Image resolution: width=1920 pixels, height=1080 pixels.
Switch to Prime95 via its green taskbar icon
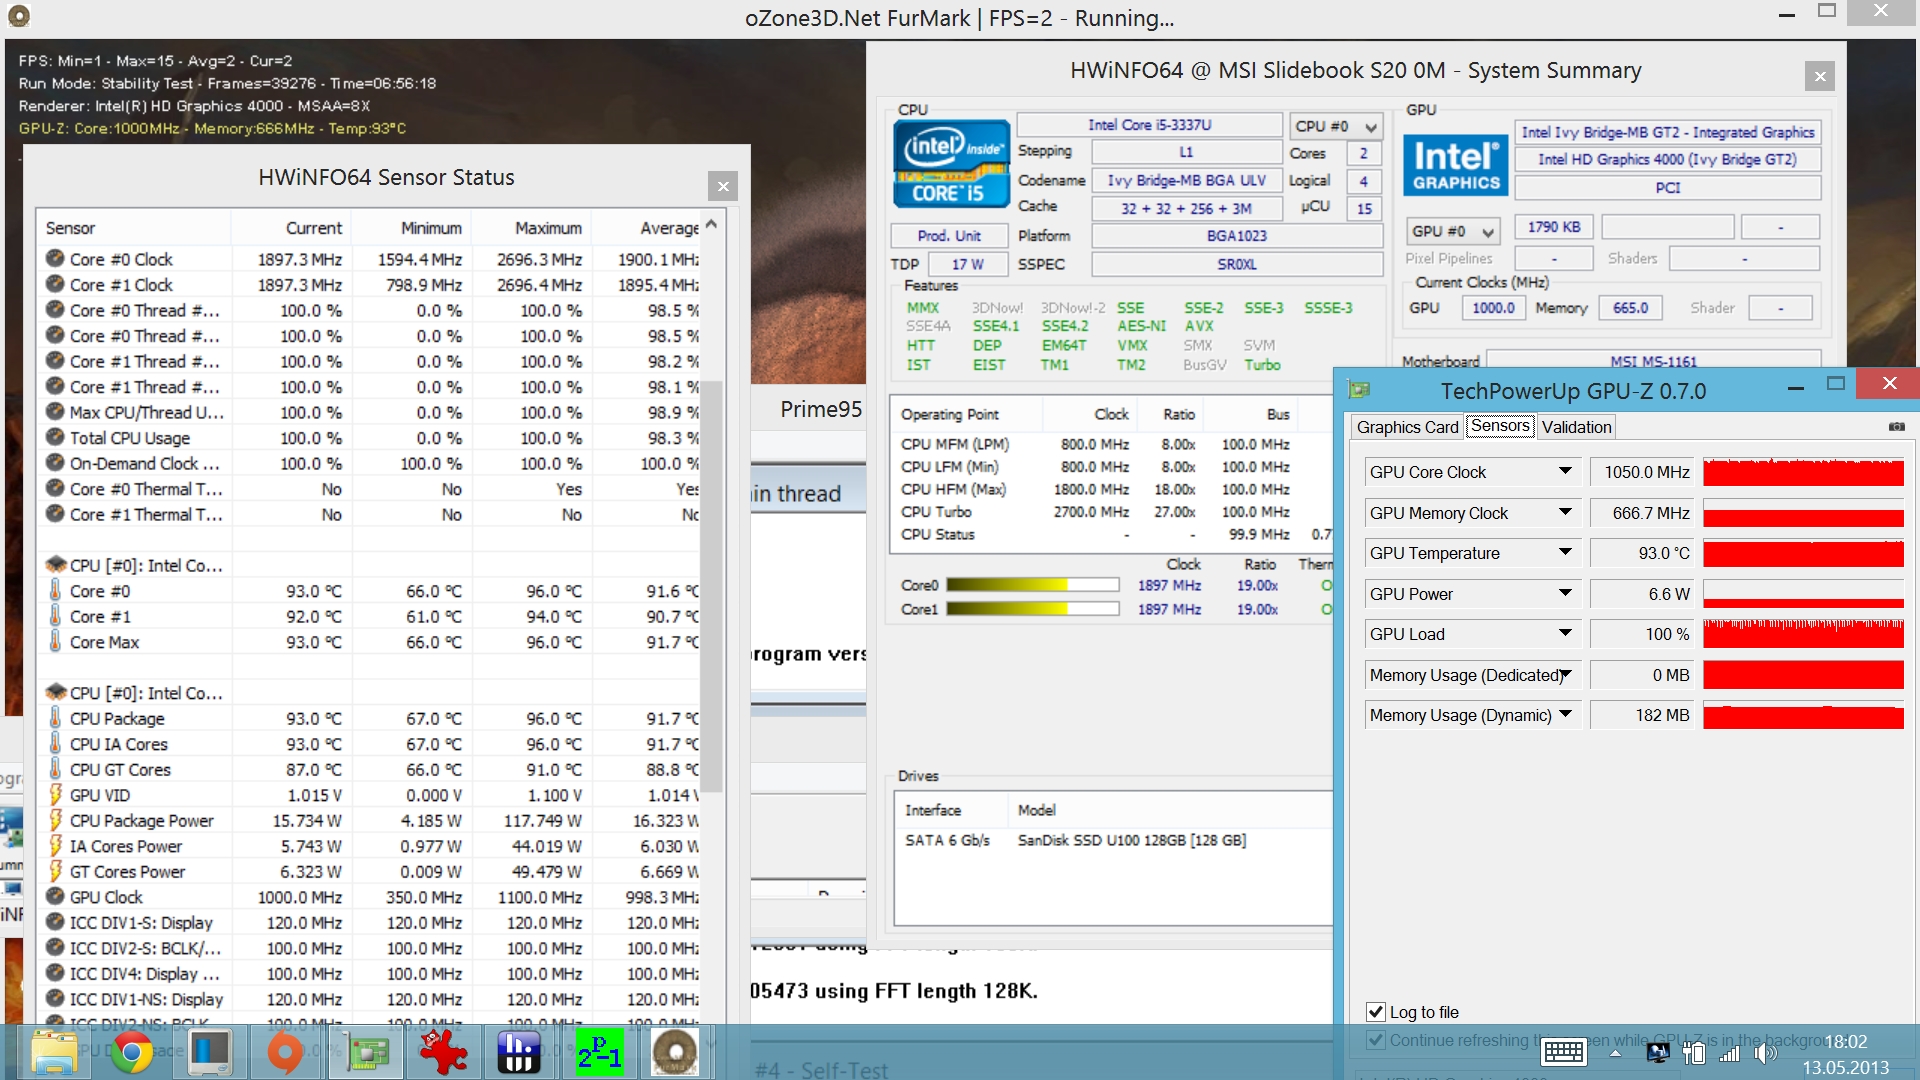coord(599,1053)
